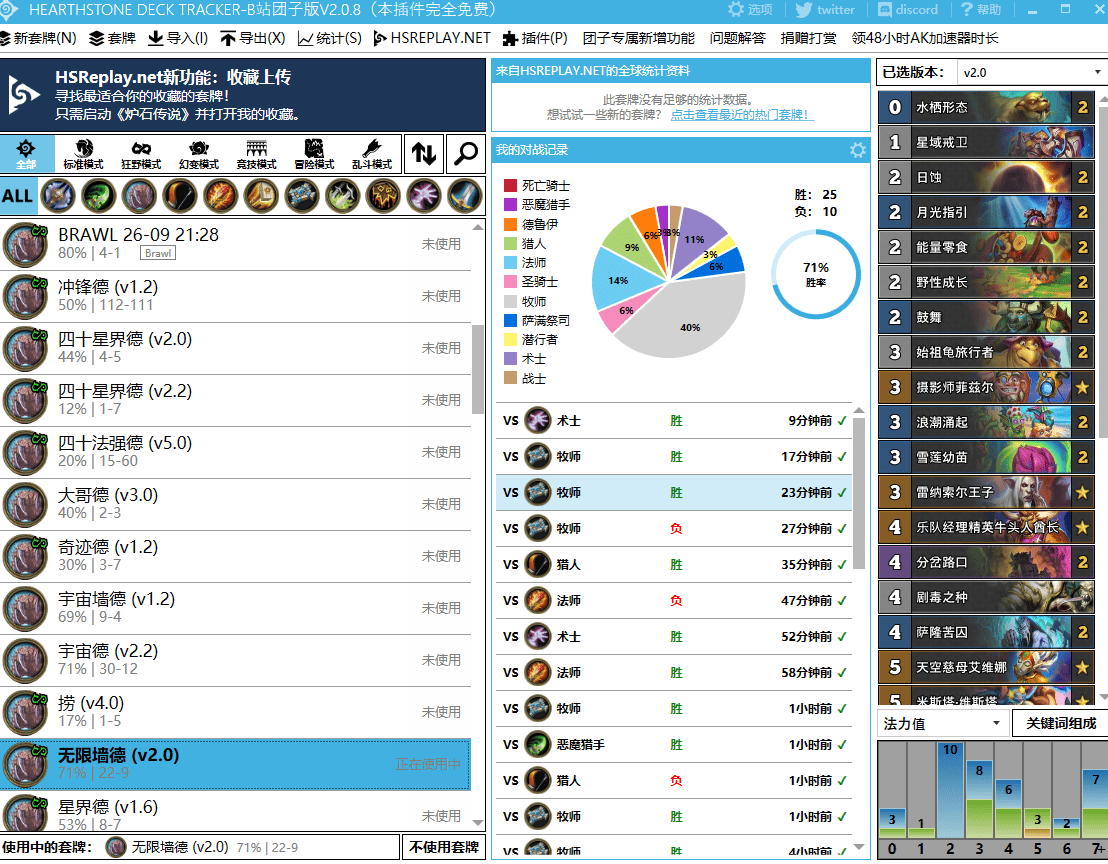Viewport: 1108px width, 864px height.
Task: Open the discord link in title bar
Action: 908,9
